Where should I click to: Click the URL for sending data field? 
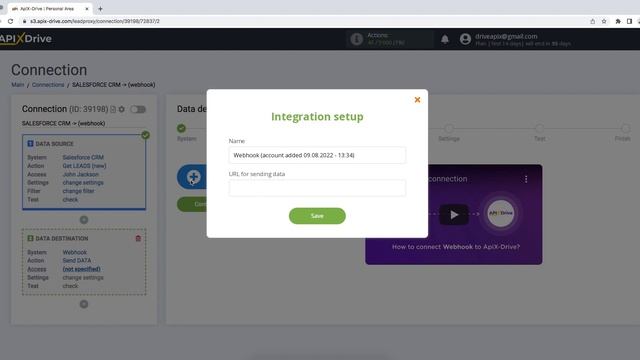pyautogui.click(x=317, y=188)
